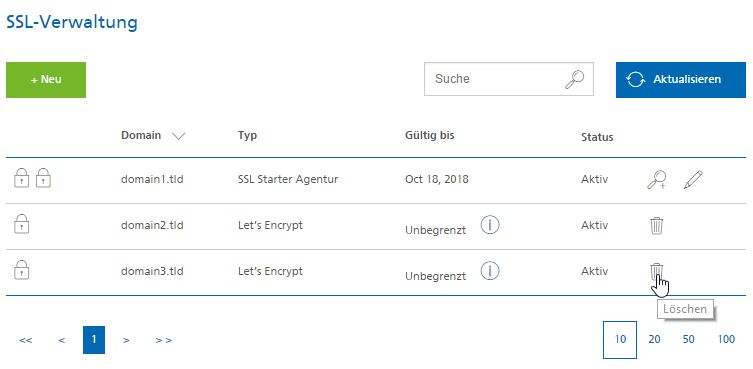
Task: Delete the domain2.tld certificate via trash icon
Action: click(656, 225)
